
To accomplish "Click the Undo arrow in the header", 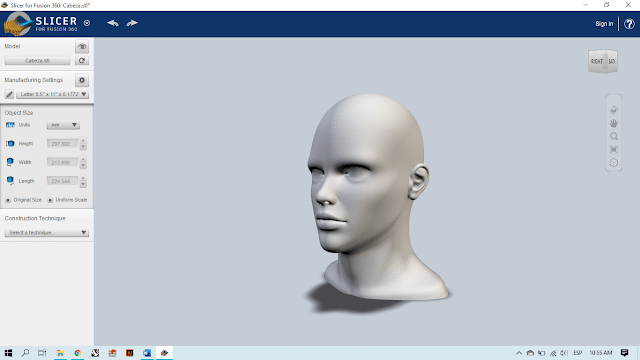I will pyautogui.click(x=113, y=23).
